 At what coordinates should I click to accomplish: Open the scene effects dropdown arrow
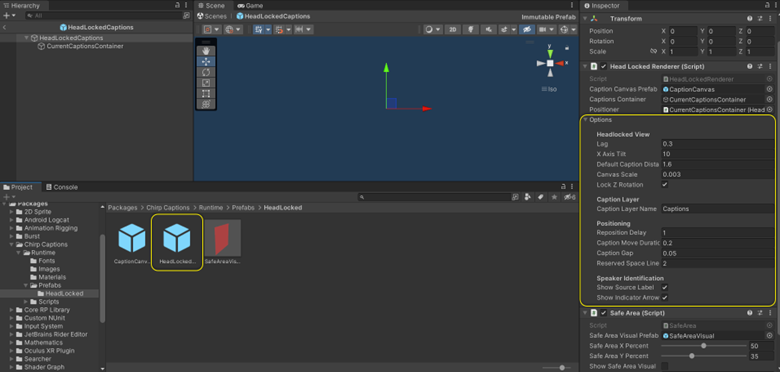[513, 30]
